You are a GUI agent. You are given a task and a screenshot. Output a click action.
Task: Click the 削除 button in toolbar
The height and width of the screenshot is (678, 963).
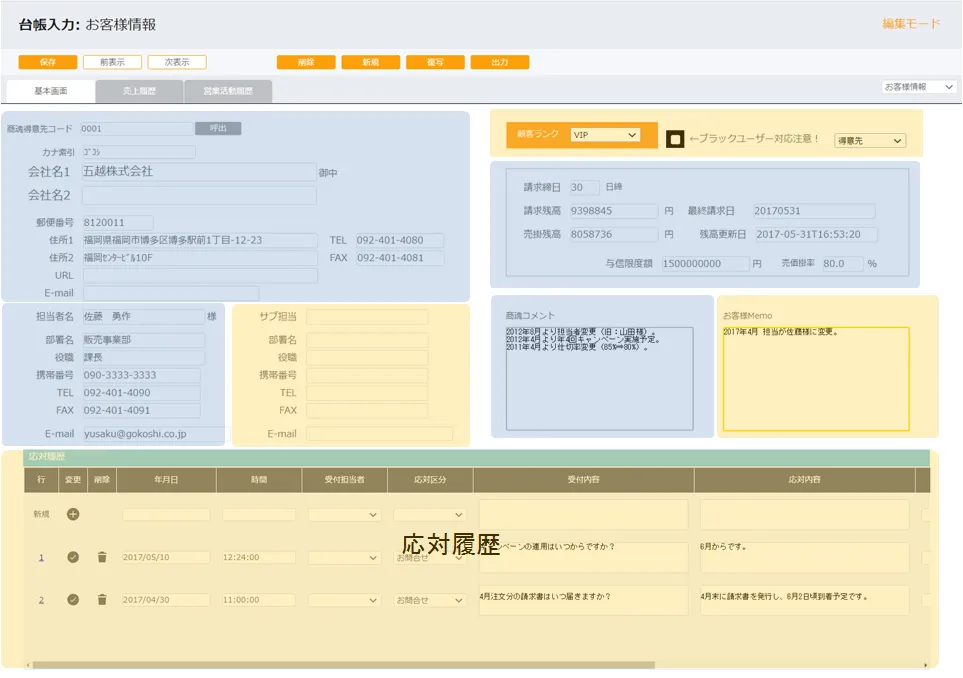[306, 62]
